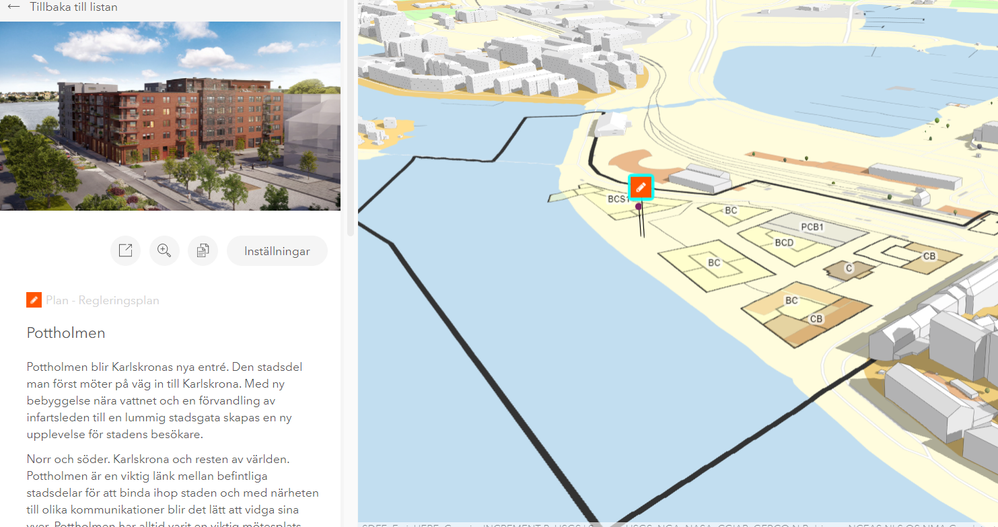Image resolution: width=998 pixels, height=527 pixels.
Task: Click the zoom-to magnifier icon
Action: pos(164,251)
